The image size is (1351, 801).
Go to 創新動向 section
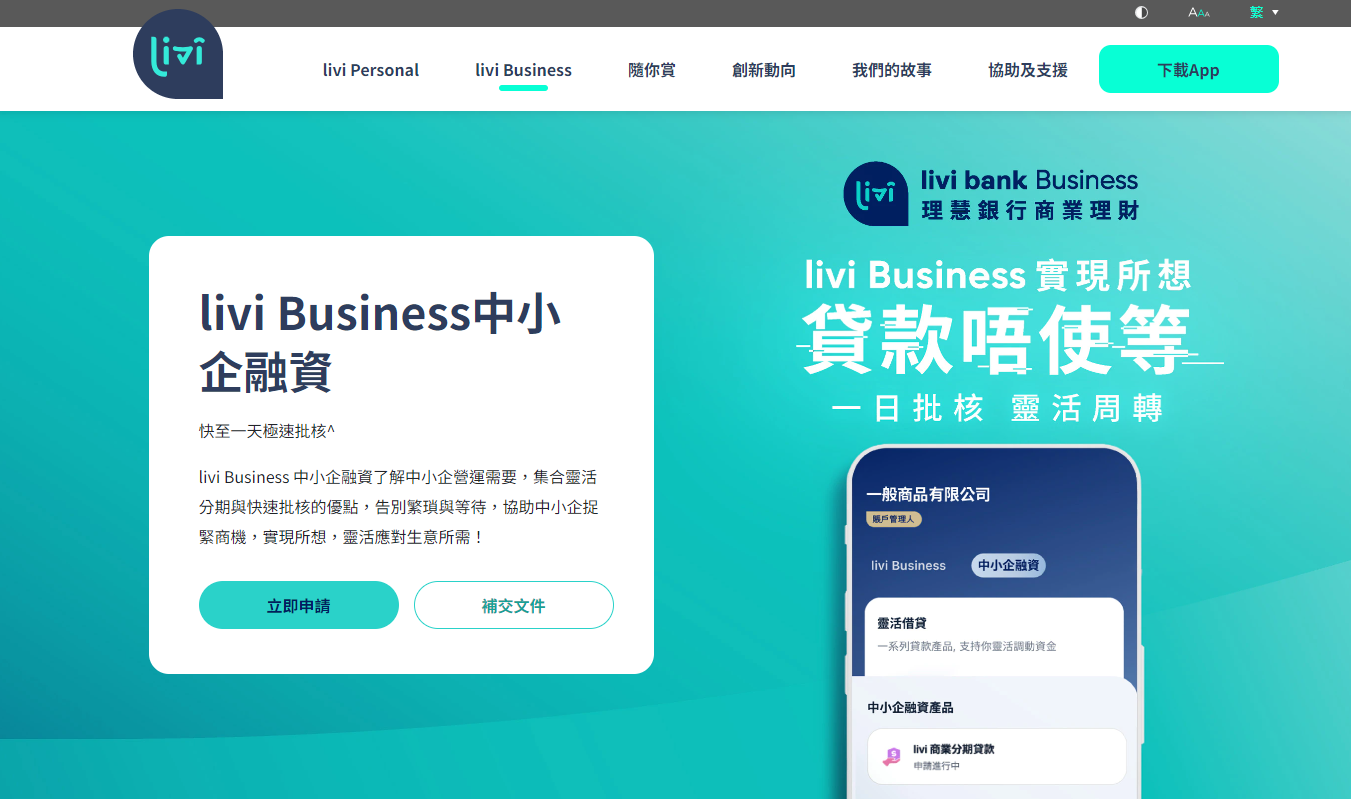tap(764, 70)
